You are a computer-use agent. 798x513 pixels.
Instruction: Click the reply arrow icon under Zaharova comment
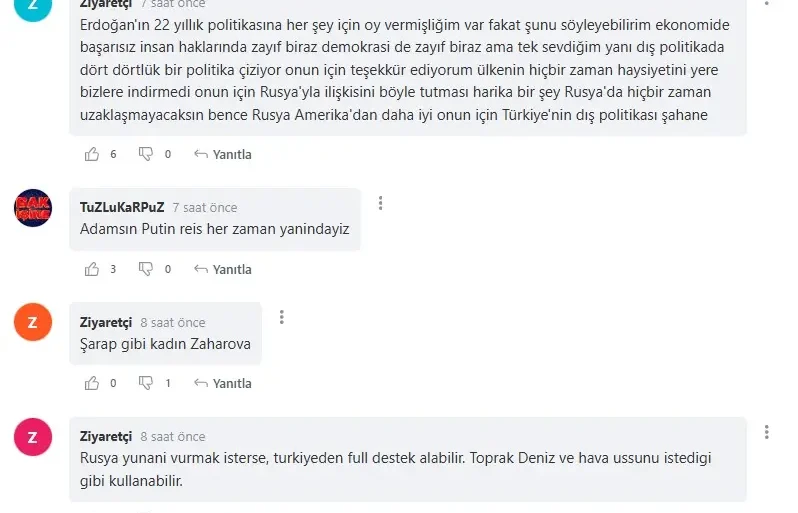pos(201,383)
